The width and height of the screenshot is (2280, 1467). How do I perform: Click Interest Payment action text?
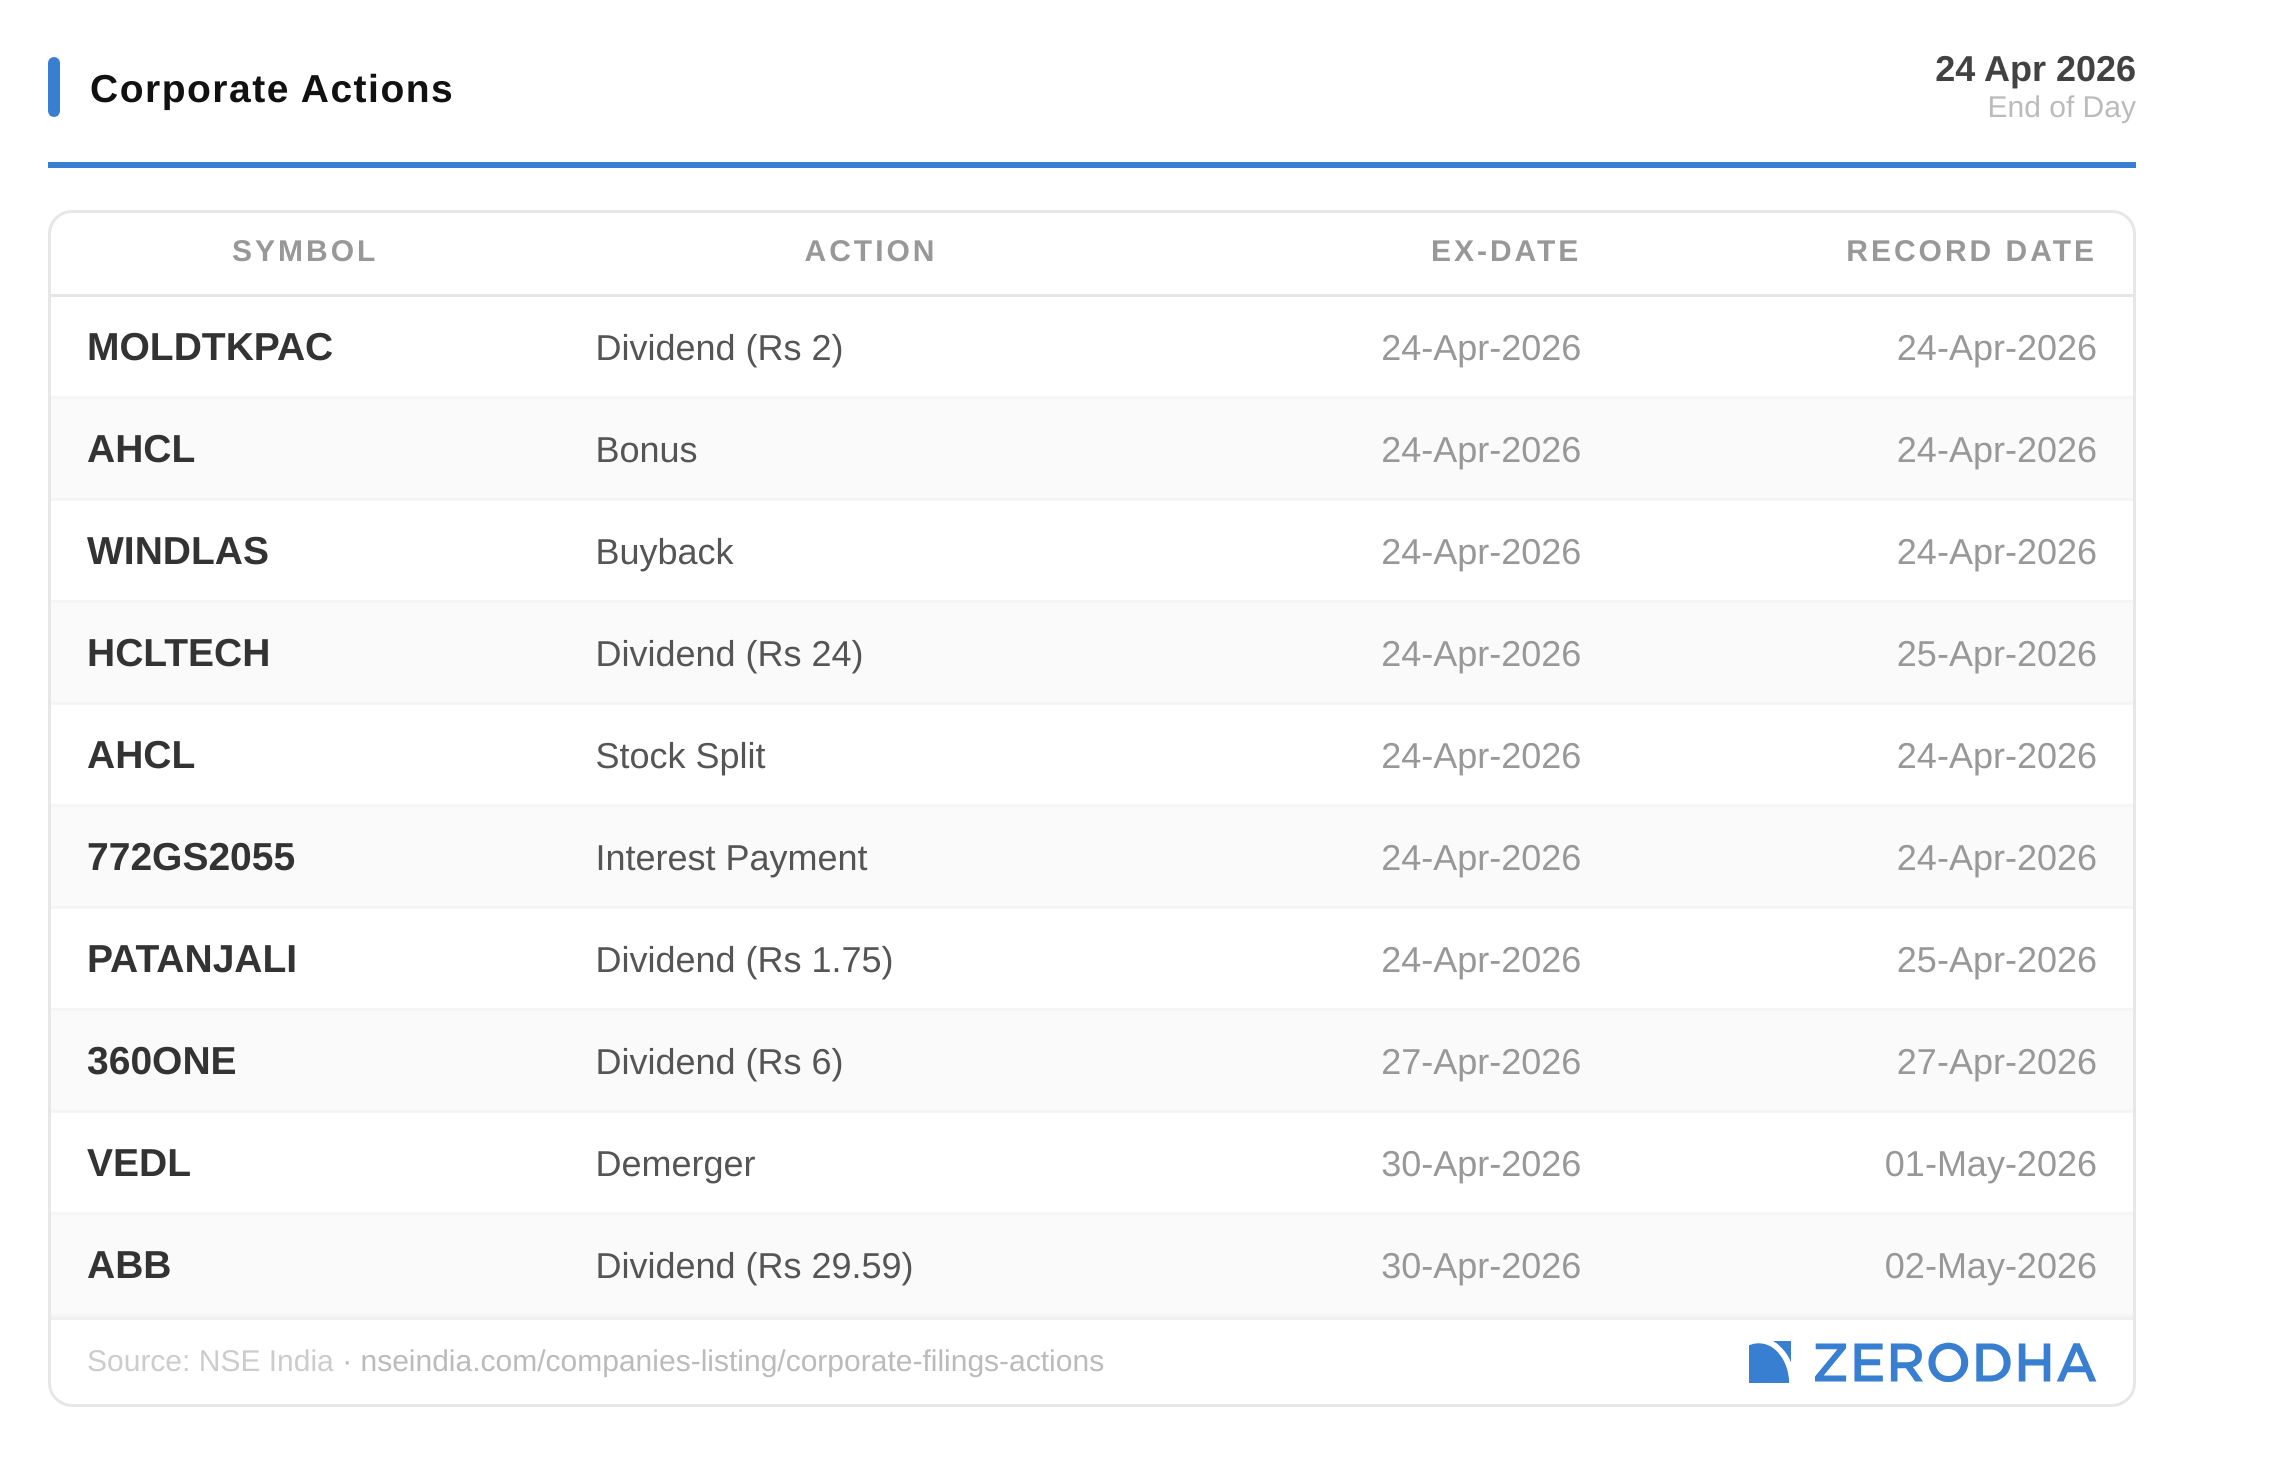coord(731,858)
